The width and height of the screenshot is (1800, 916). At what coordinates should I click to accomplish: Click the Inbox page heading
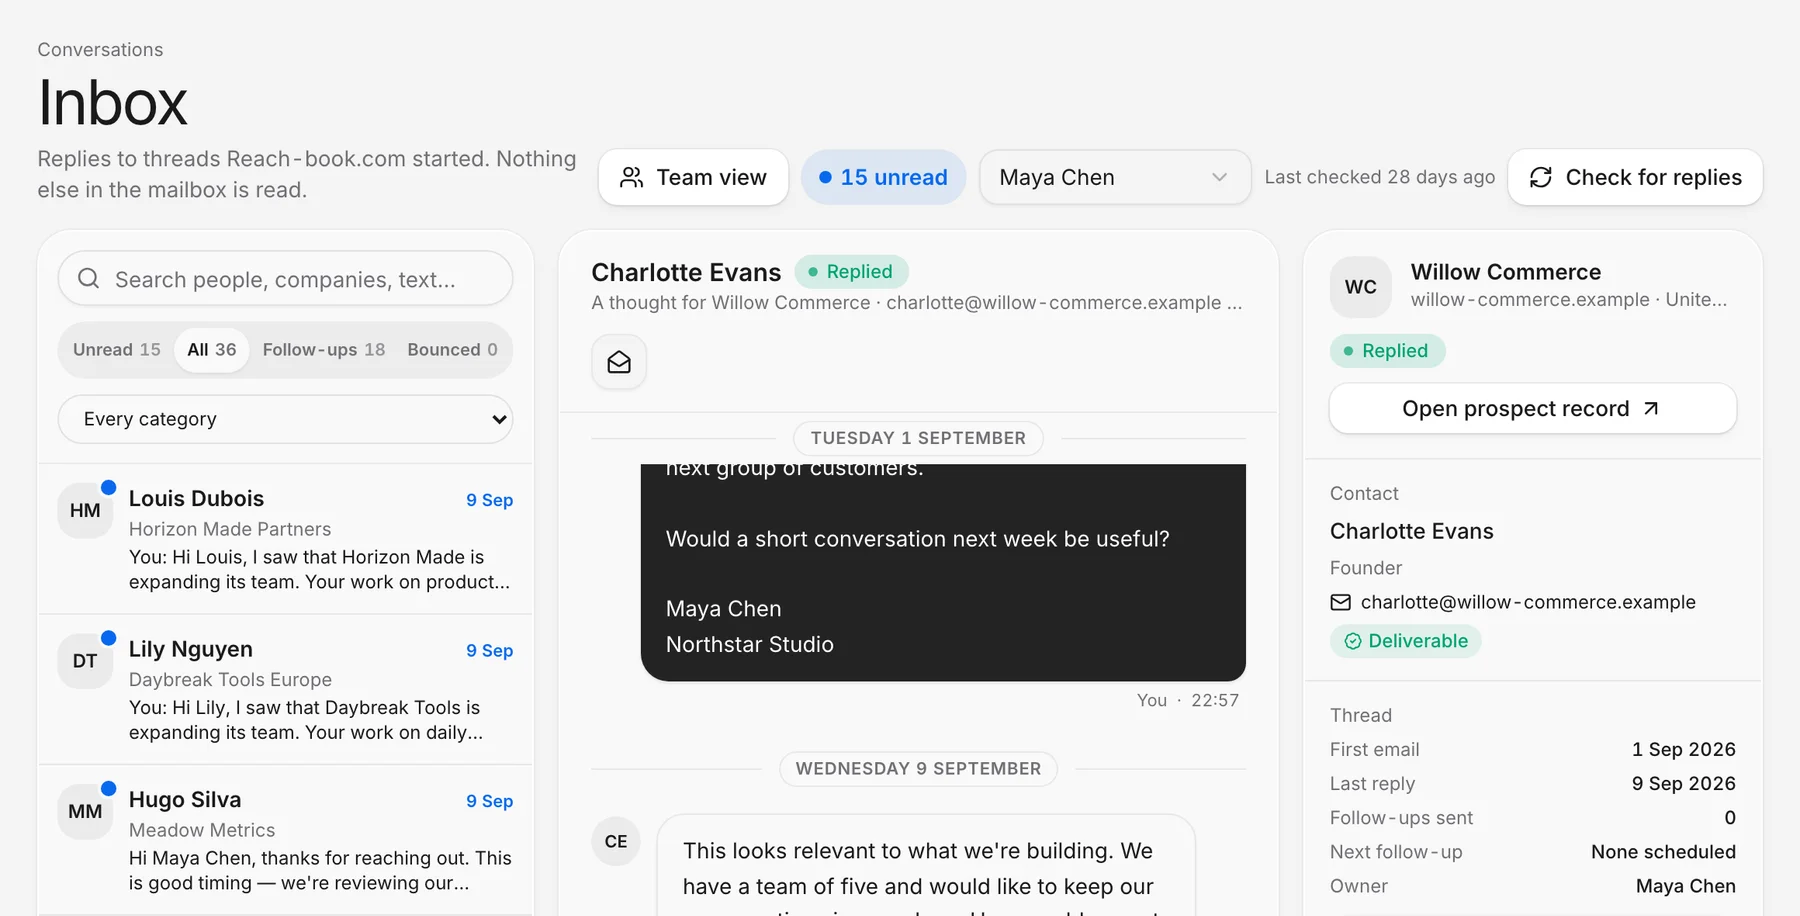[113, 102]
